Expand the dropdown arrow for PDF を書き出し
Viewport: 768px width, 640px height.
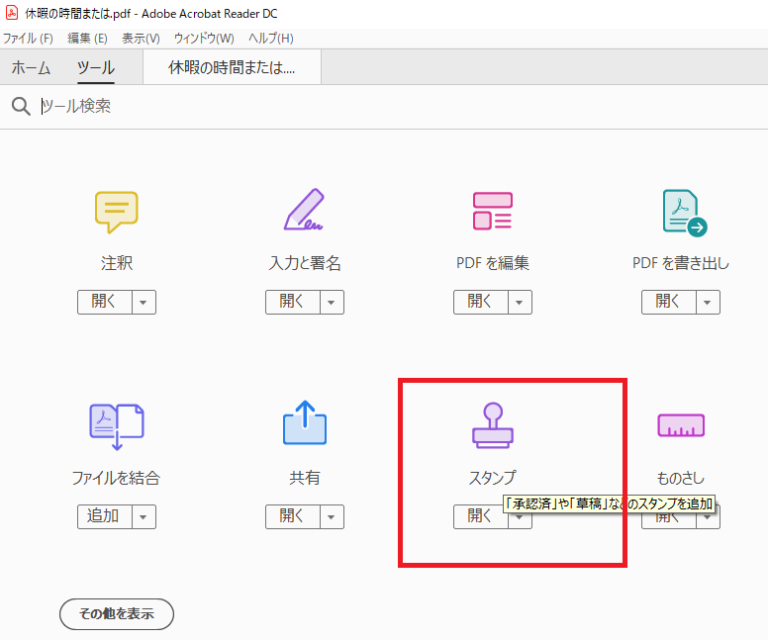708,302
